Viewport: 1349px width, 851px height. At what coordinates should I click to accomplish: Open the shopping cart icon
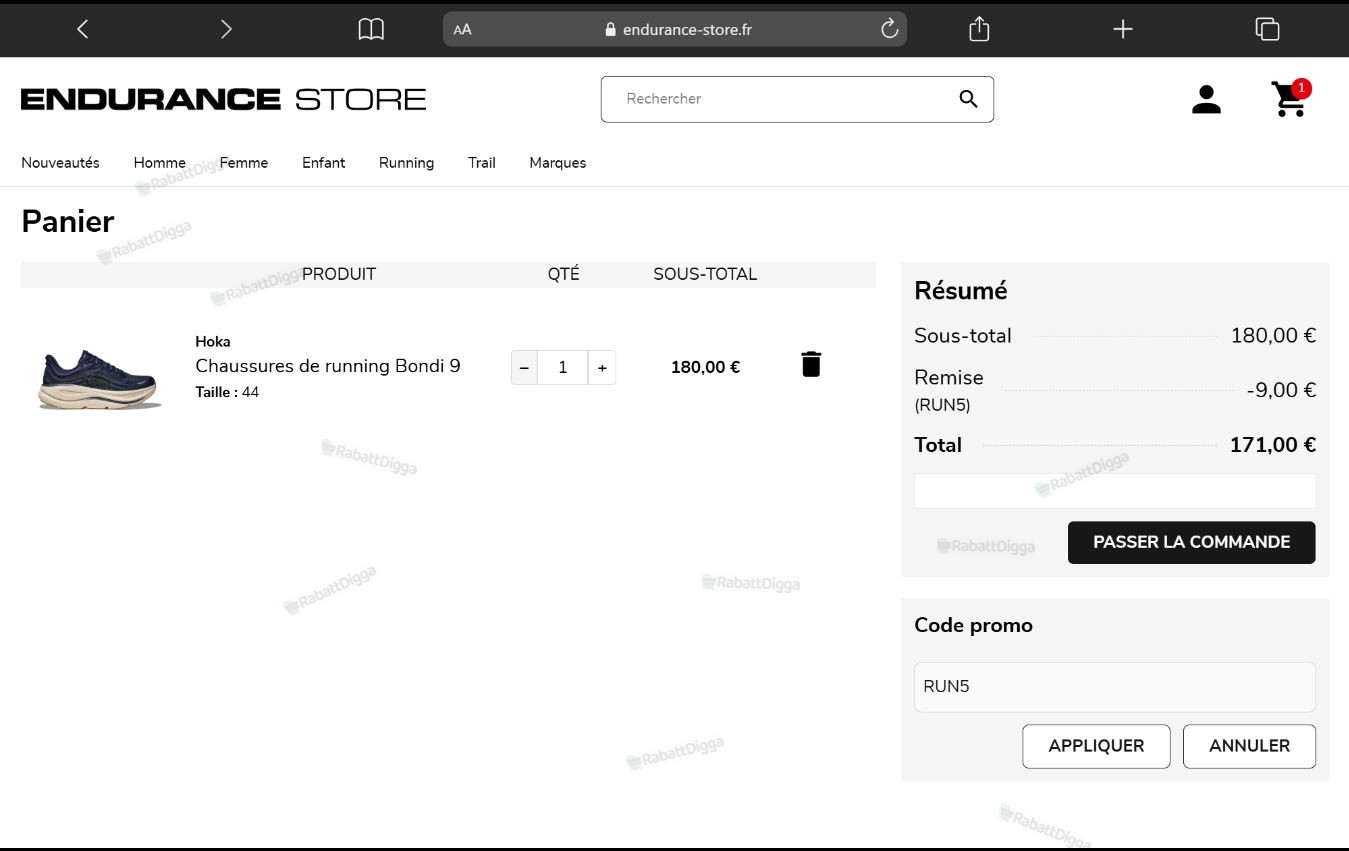tap(1290, 98)
